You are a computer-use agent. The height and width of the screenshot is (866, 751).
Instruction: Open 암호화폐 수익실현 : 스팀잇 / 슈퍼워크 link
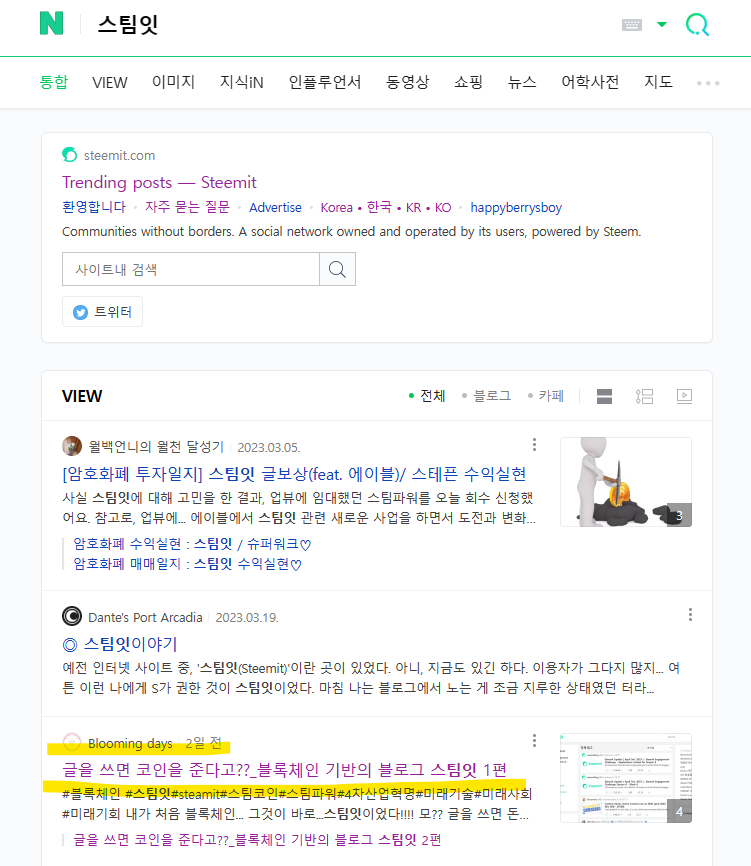[x=192, y=544]
